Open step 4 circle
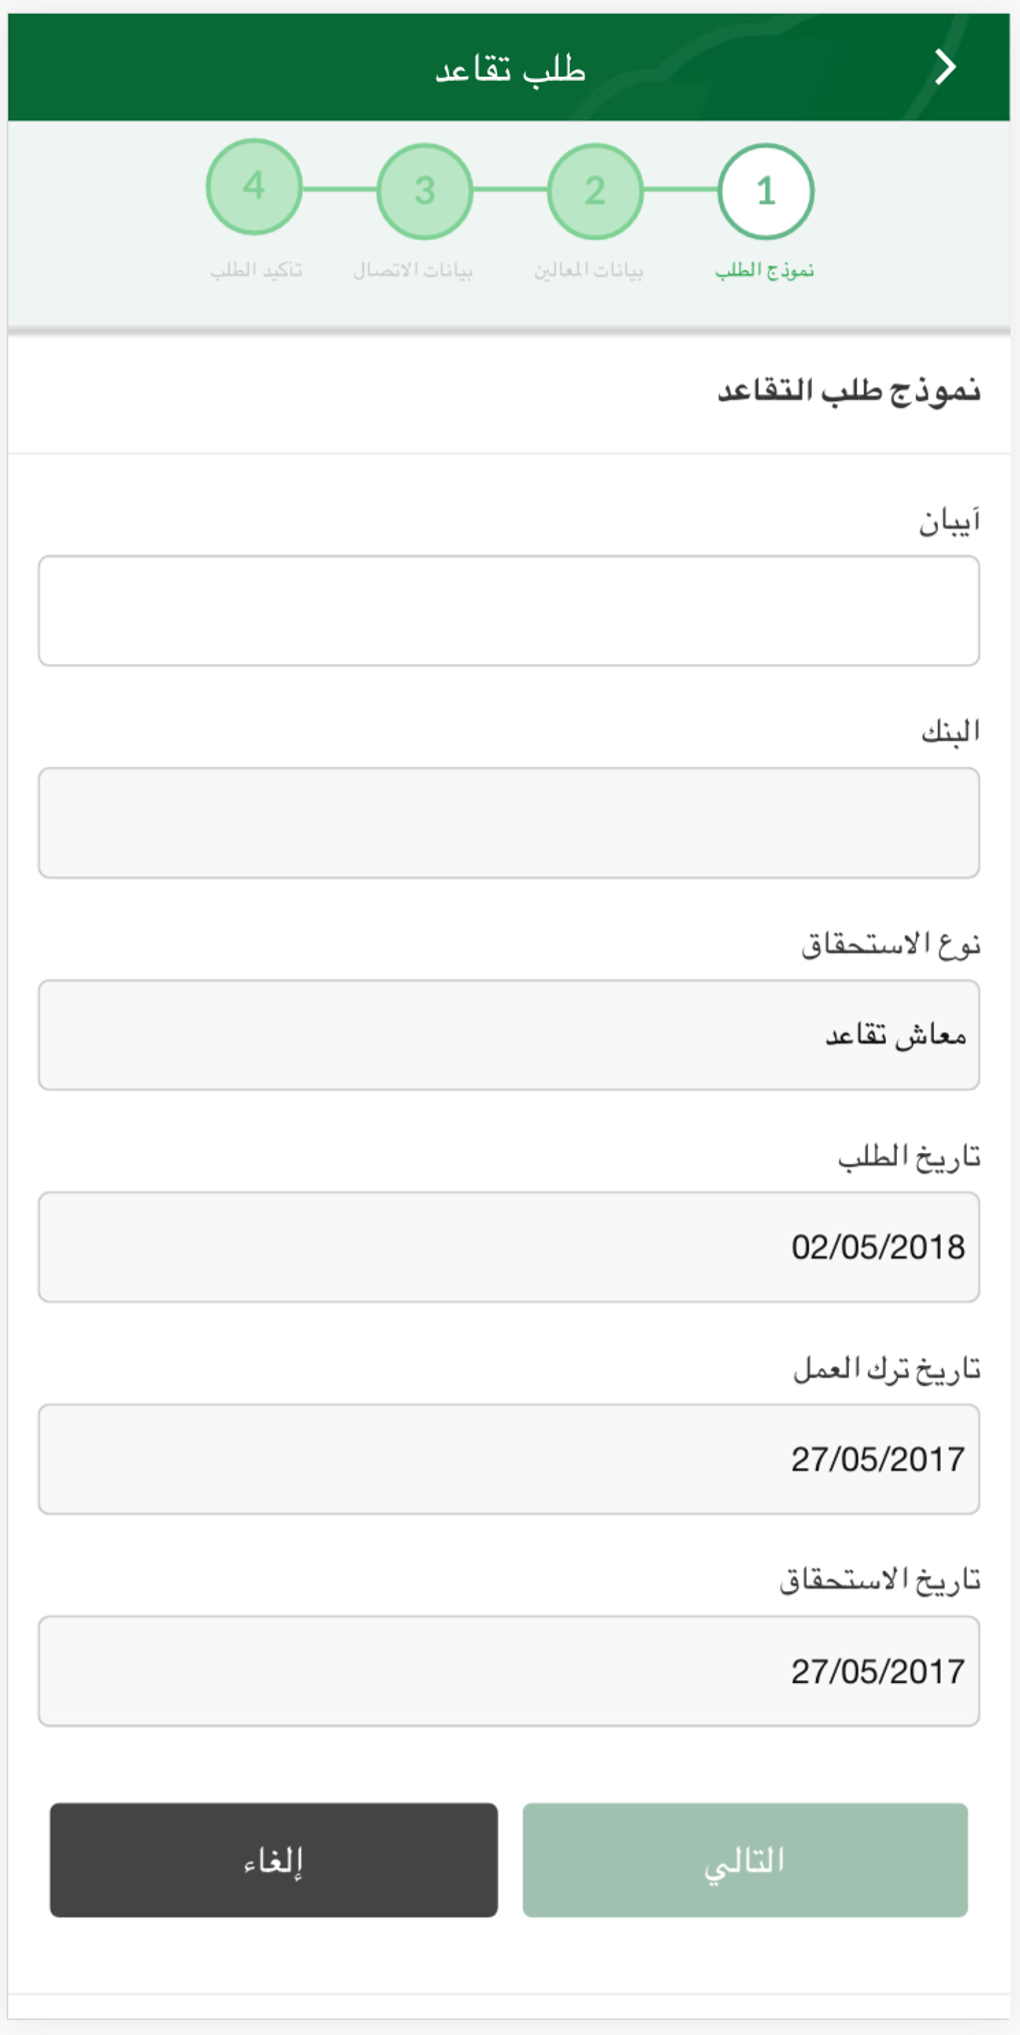 (x=254, y=187)
